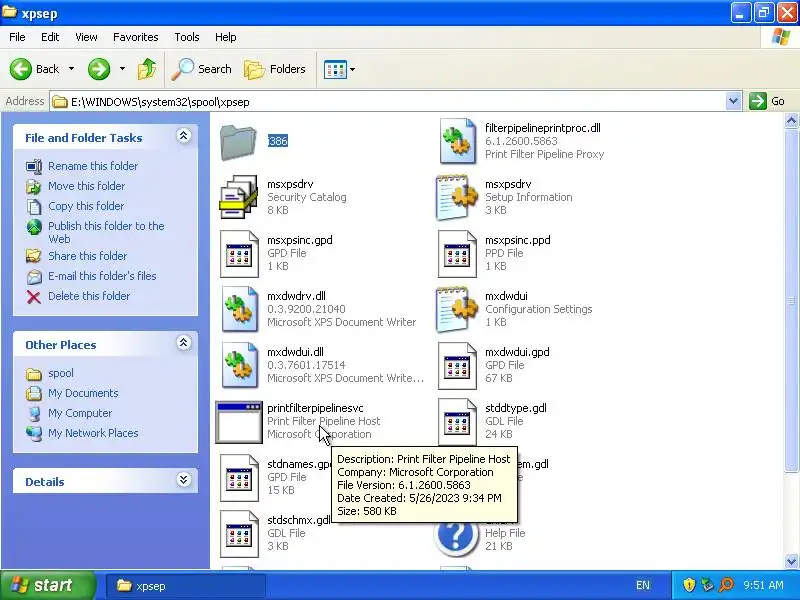
Task: Click the scrollbar down arrow
Action: (x=791, y=561)
